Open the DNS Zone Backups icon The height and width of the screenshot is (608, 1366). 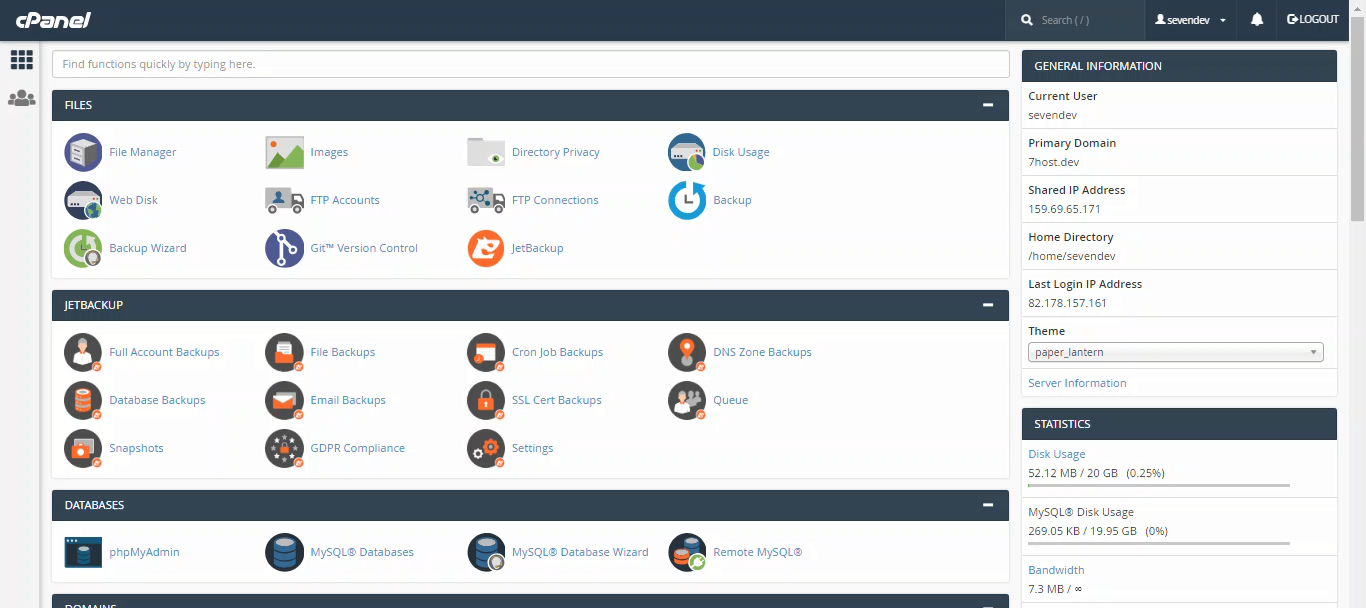[x=687, y=352]
